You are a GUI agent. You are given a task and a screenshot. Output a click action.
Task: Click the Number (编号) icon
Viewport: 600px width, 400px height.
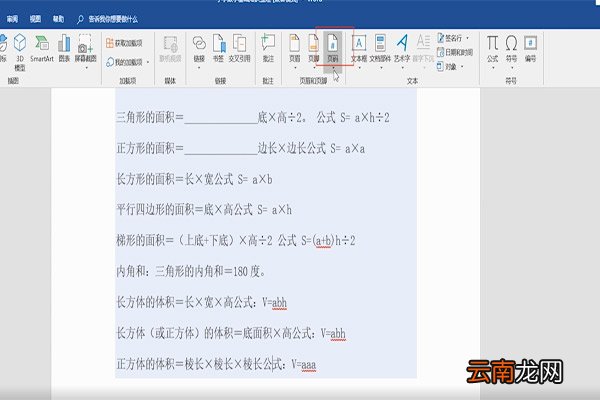[x=530, y=43]
